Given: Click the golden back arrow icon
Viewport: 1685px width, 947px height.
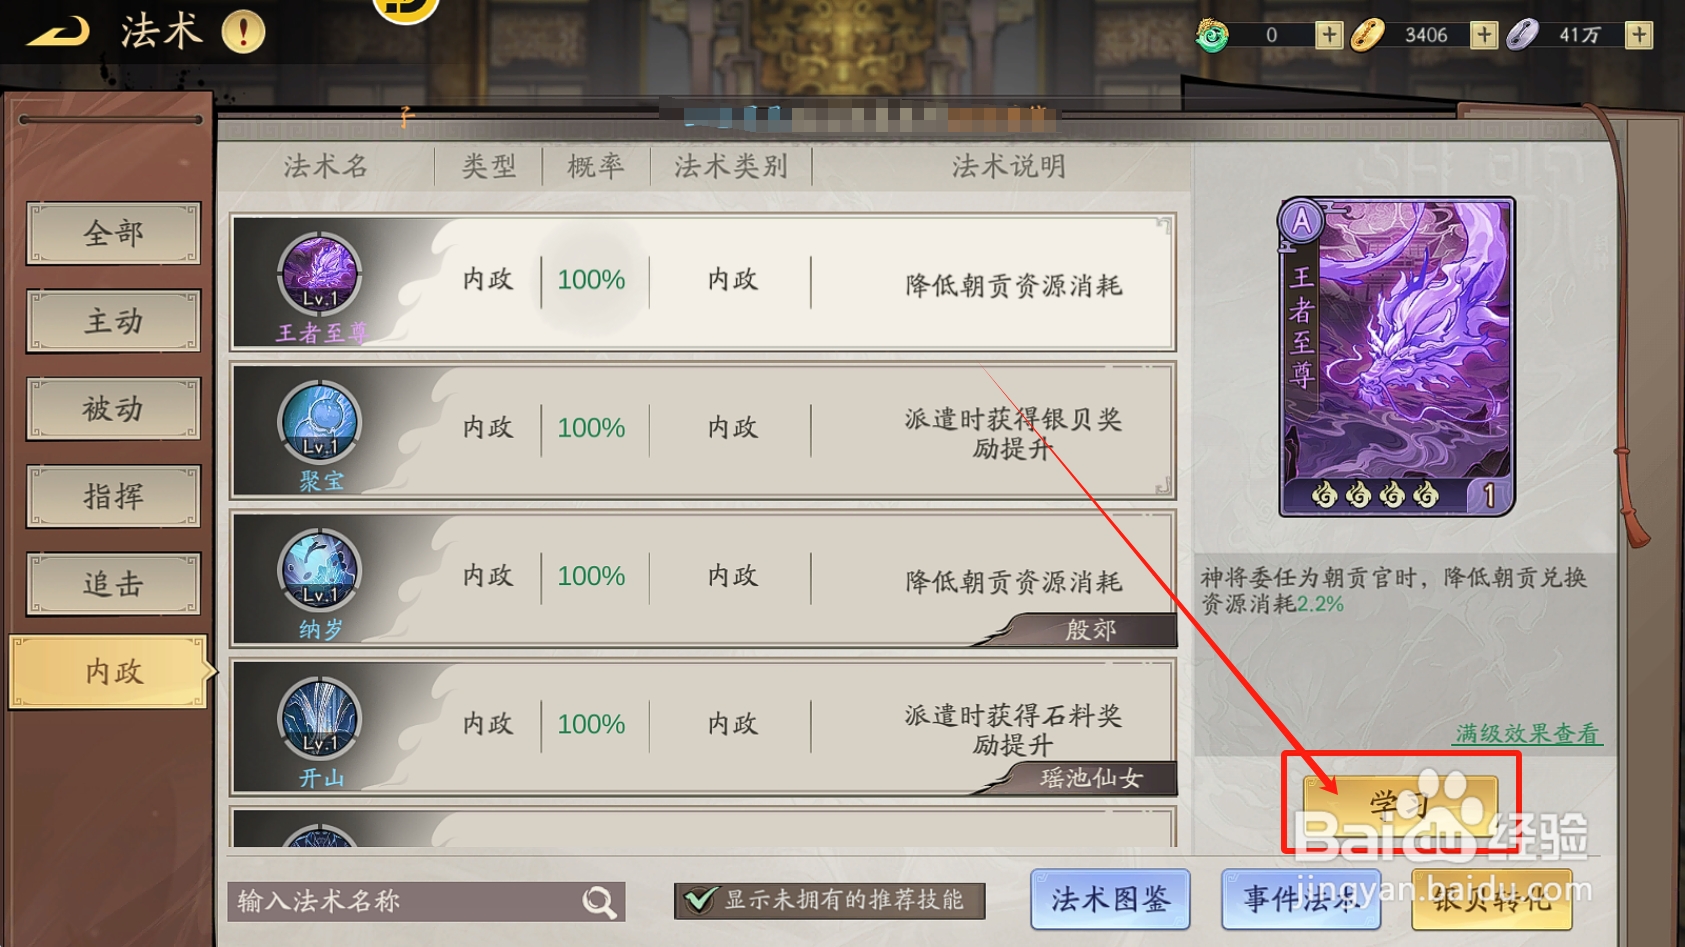Looking at the screenshot, I should pos(57,33).
